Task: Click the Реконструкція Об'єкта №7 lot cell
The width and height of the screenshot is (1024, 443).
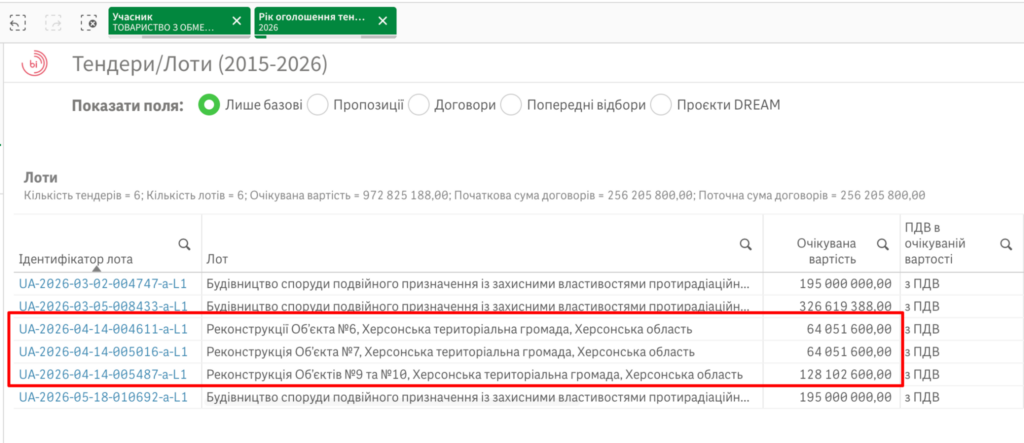Action: (x=482, y=352)
